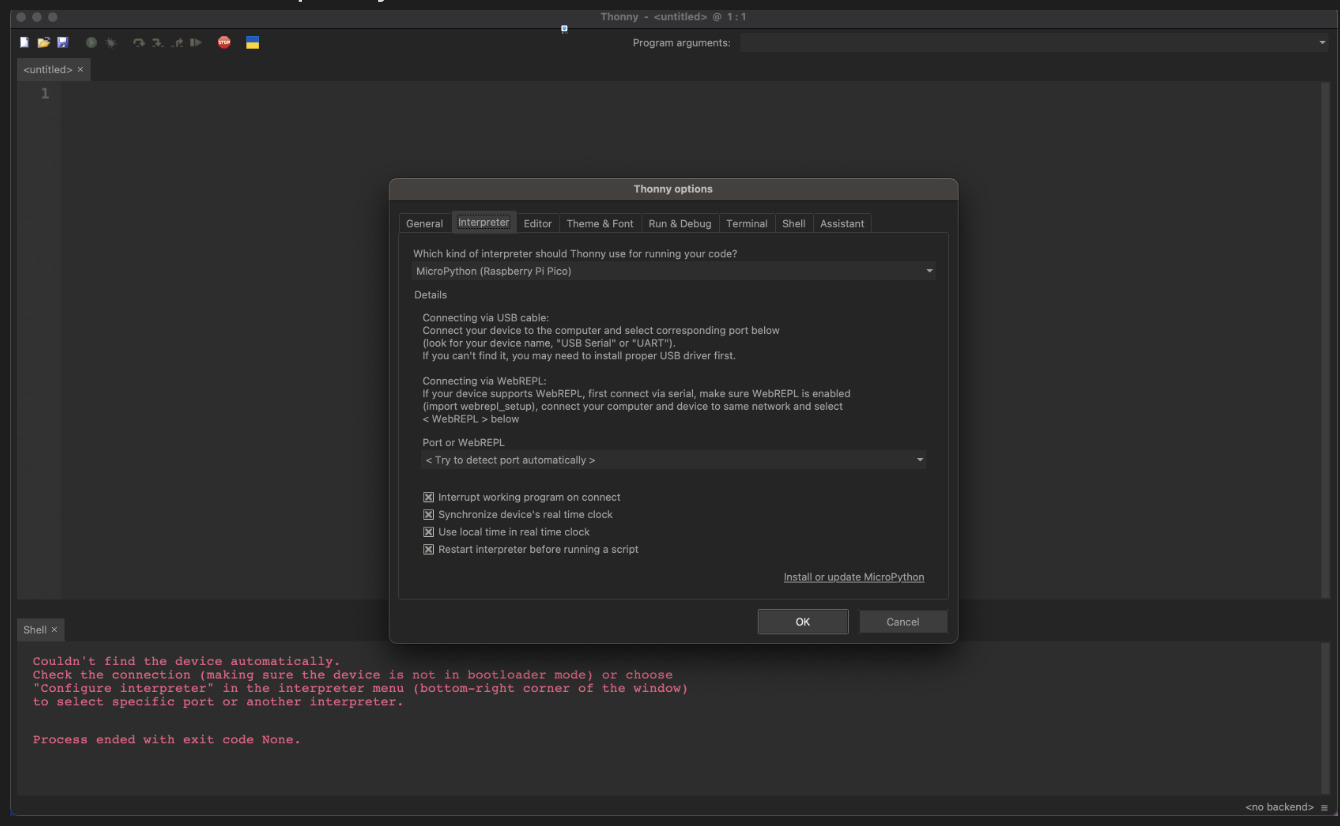The width and height of the screenshot is (1340, 826).
Task: Open the Shell options tab
Action: [x=794, y=224]
